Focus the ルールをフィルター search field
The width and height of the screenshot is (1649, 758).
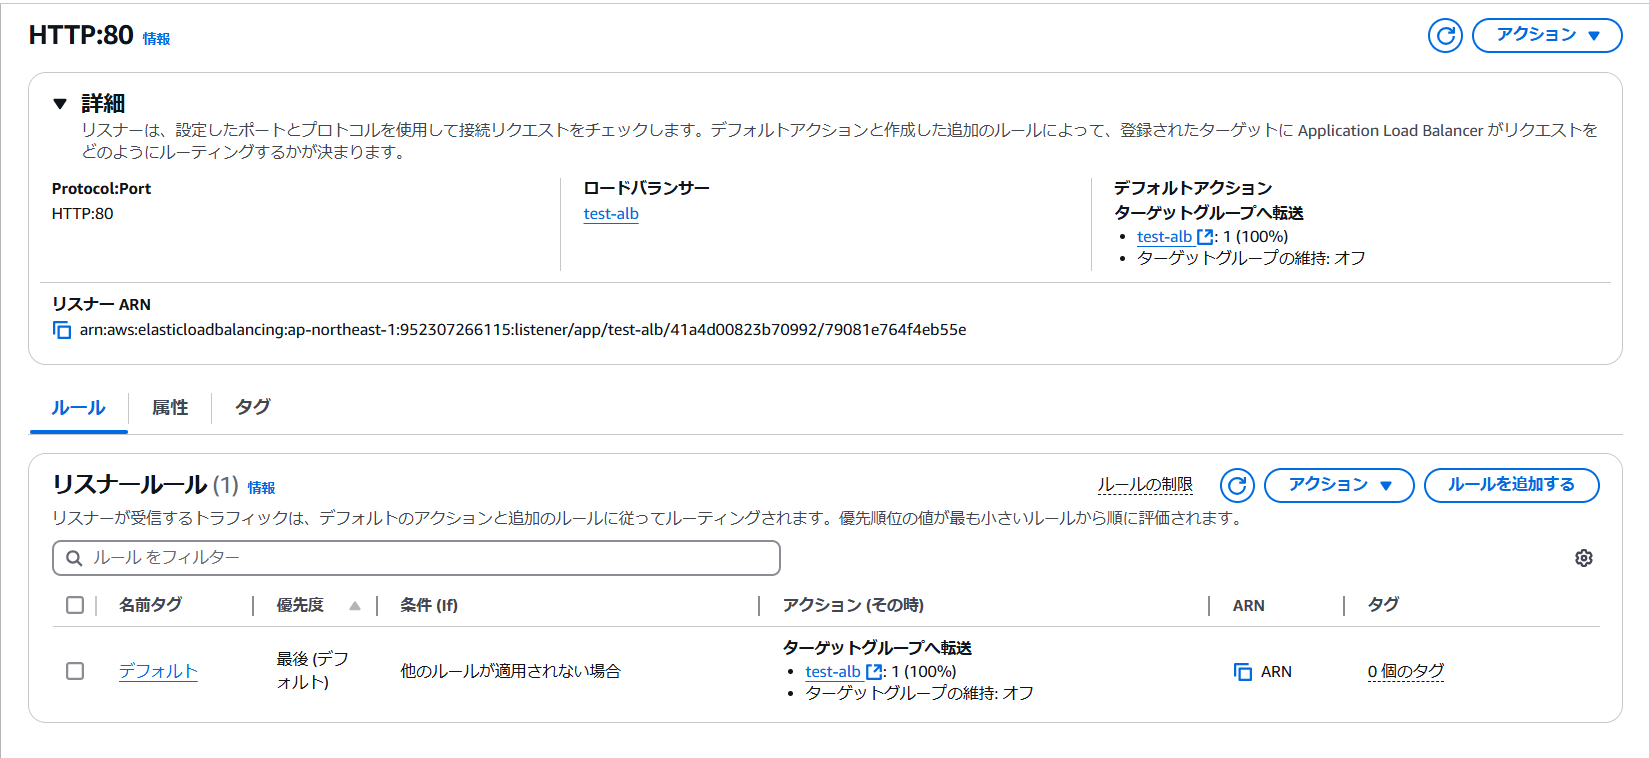click(x=416, y=558)
